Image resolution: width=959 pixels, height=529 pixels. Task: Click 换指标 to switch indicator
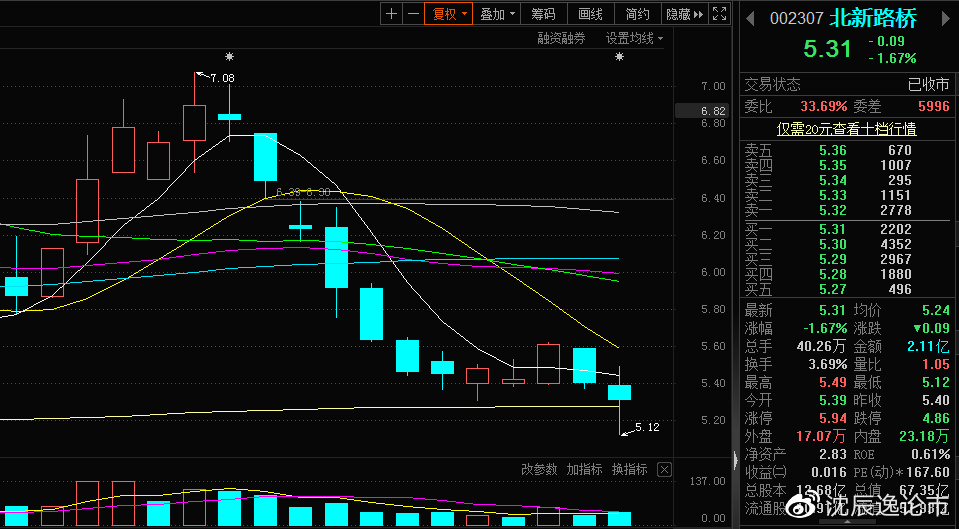tap(629, 470)
